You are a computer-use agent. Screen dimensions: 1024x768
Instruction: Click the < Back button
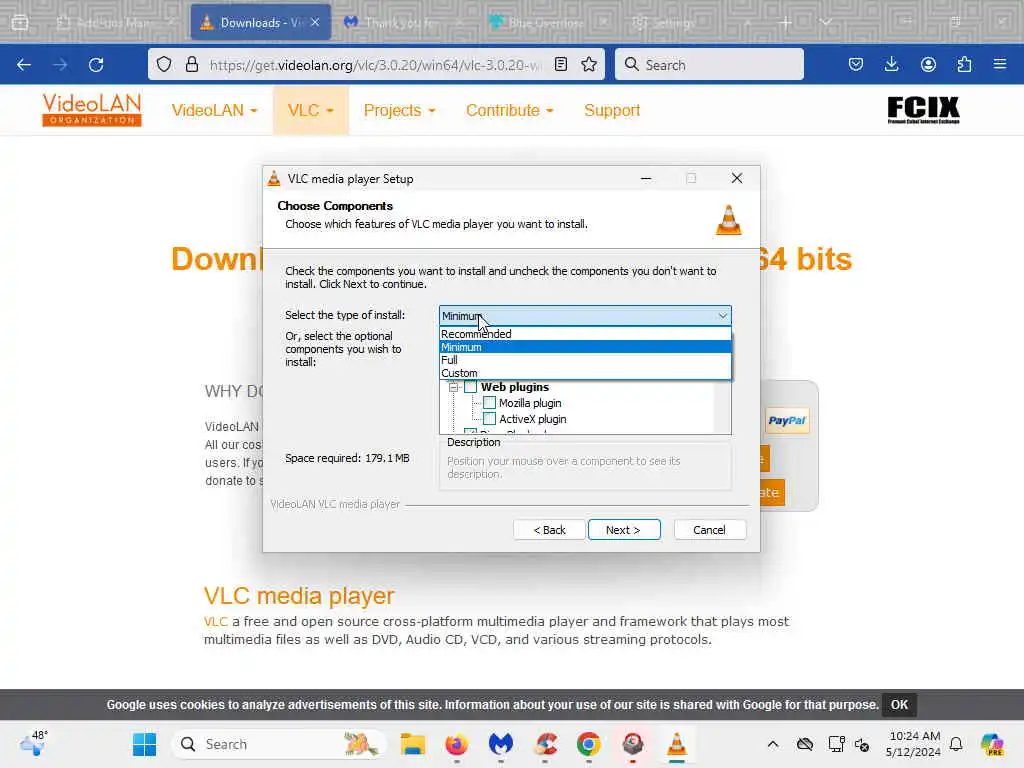pyautogui.click(x=549, y=530)
